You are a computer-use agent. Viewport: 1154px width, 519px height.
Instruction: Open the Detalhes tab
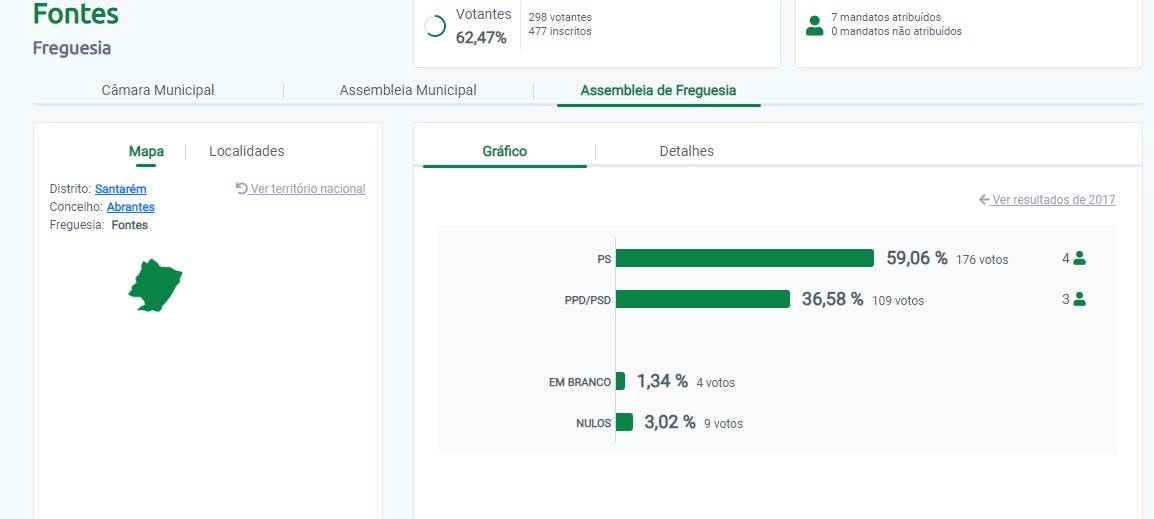[x=686, y=151]
